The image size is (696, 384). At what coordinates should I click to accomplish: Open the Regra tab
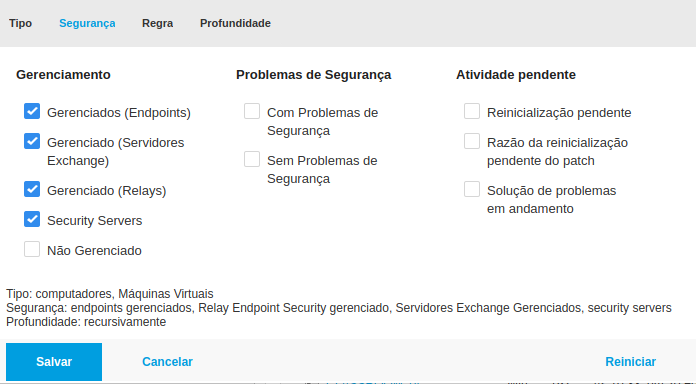click(158, 23)
